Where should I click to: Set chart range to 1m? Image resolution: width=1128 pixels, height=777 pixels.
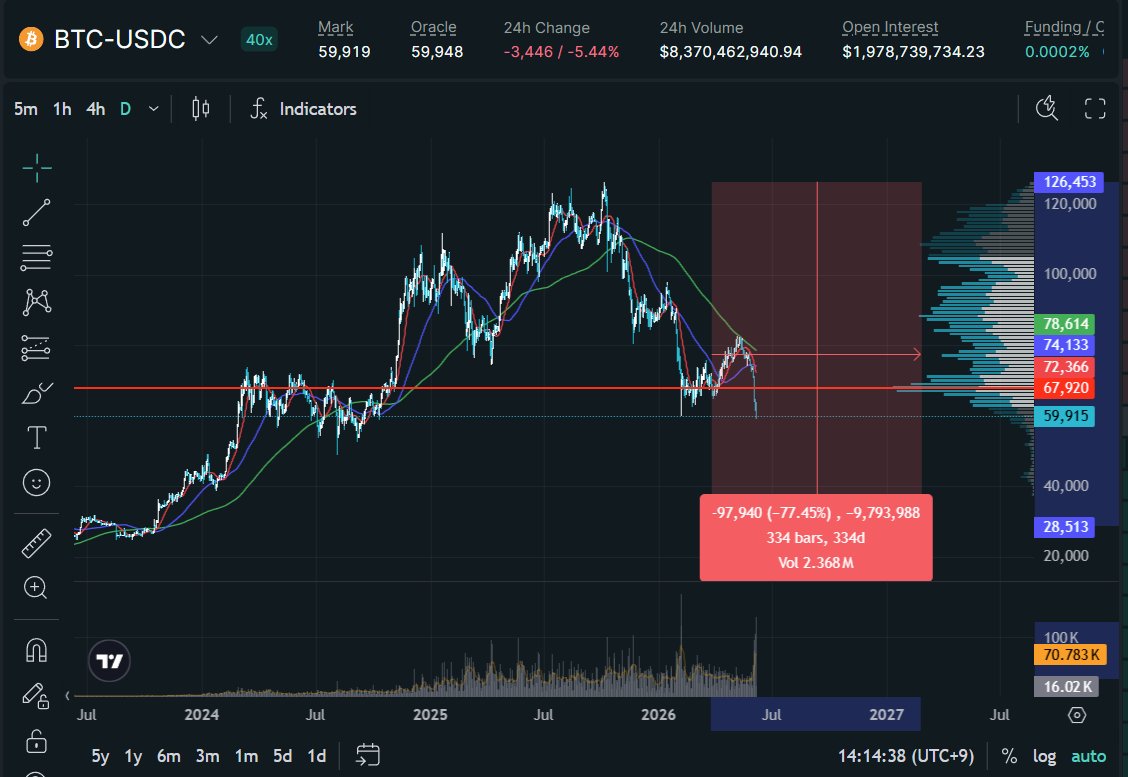pyautogui.click(x=247, y=756)
